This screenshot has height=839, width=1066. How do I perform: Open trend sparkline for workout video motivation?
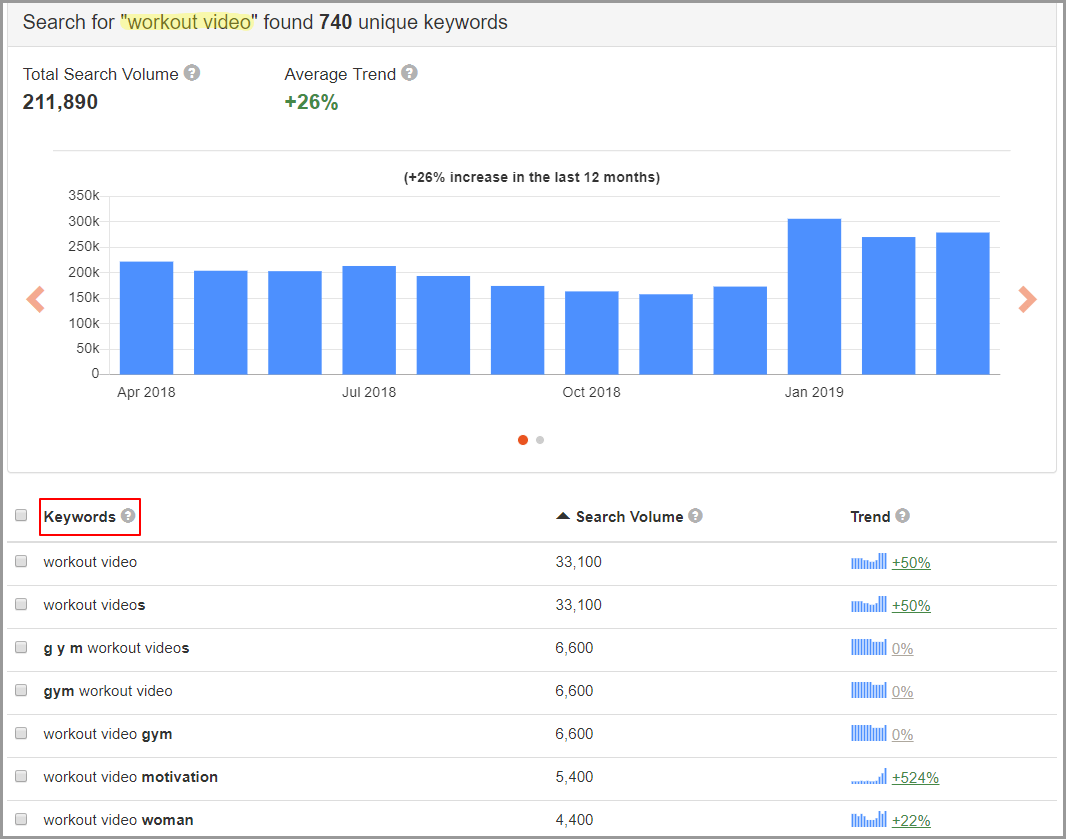(x=869, y=776)
